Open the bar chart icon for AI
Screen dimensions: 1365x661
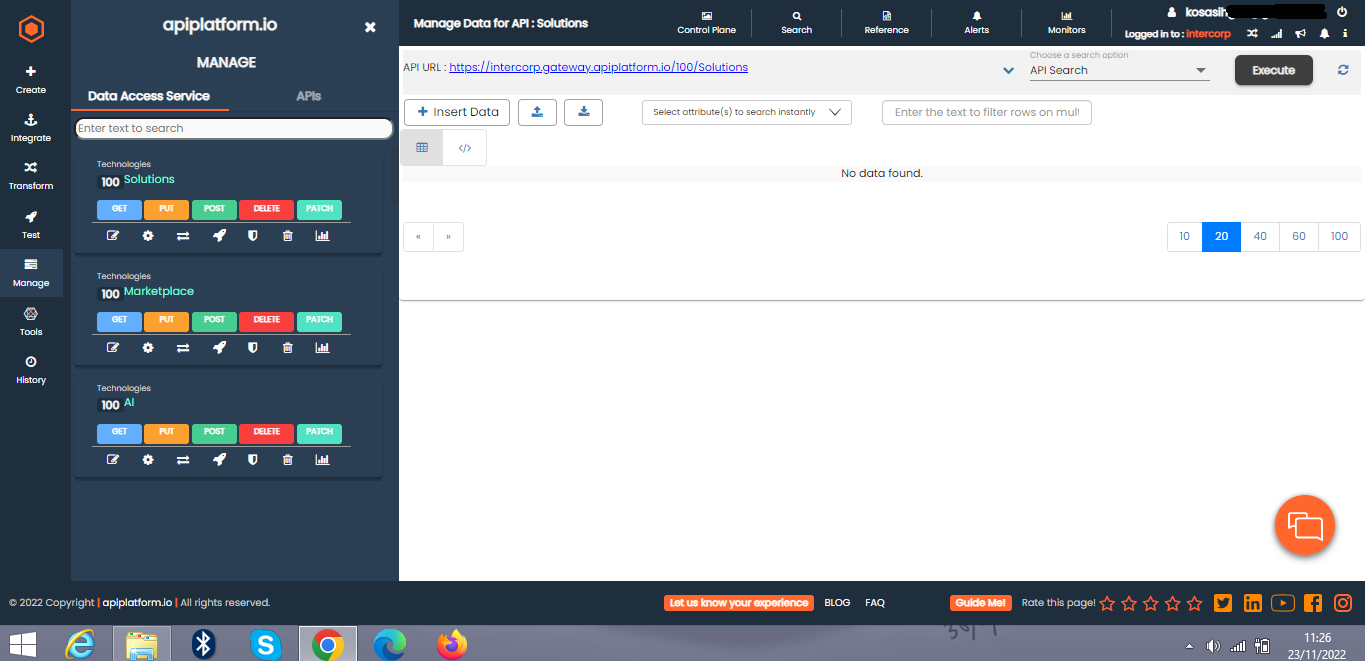coord(322,460)
